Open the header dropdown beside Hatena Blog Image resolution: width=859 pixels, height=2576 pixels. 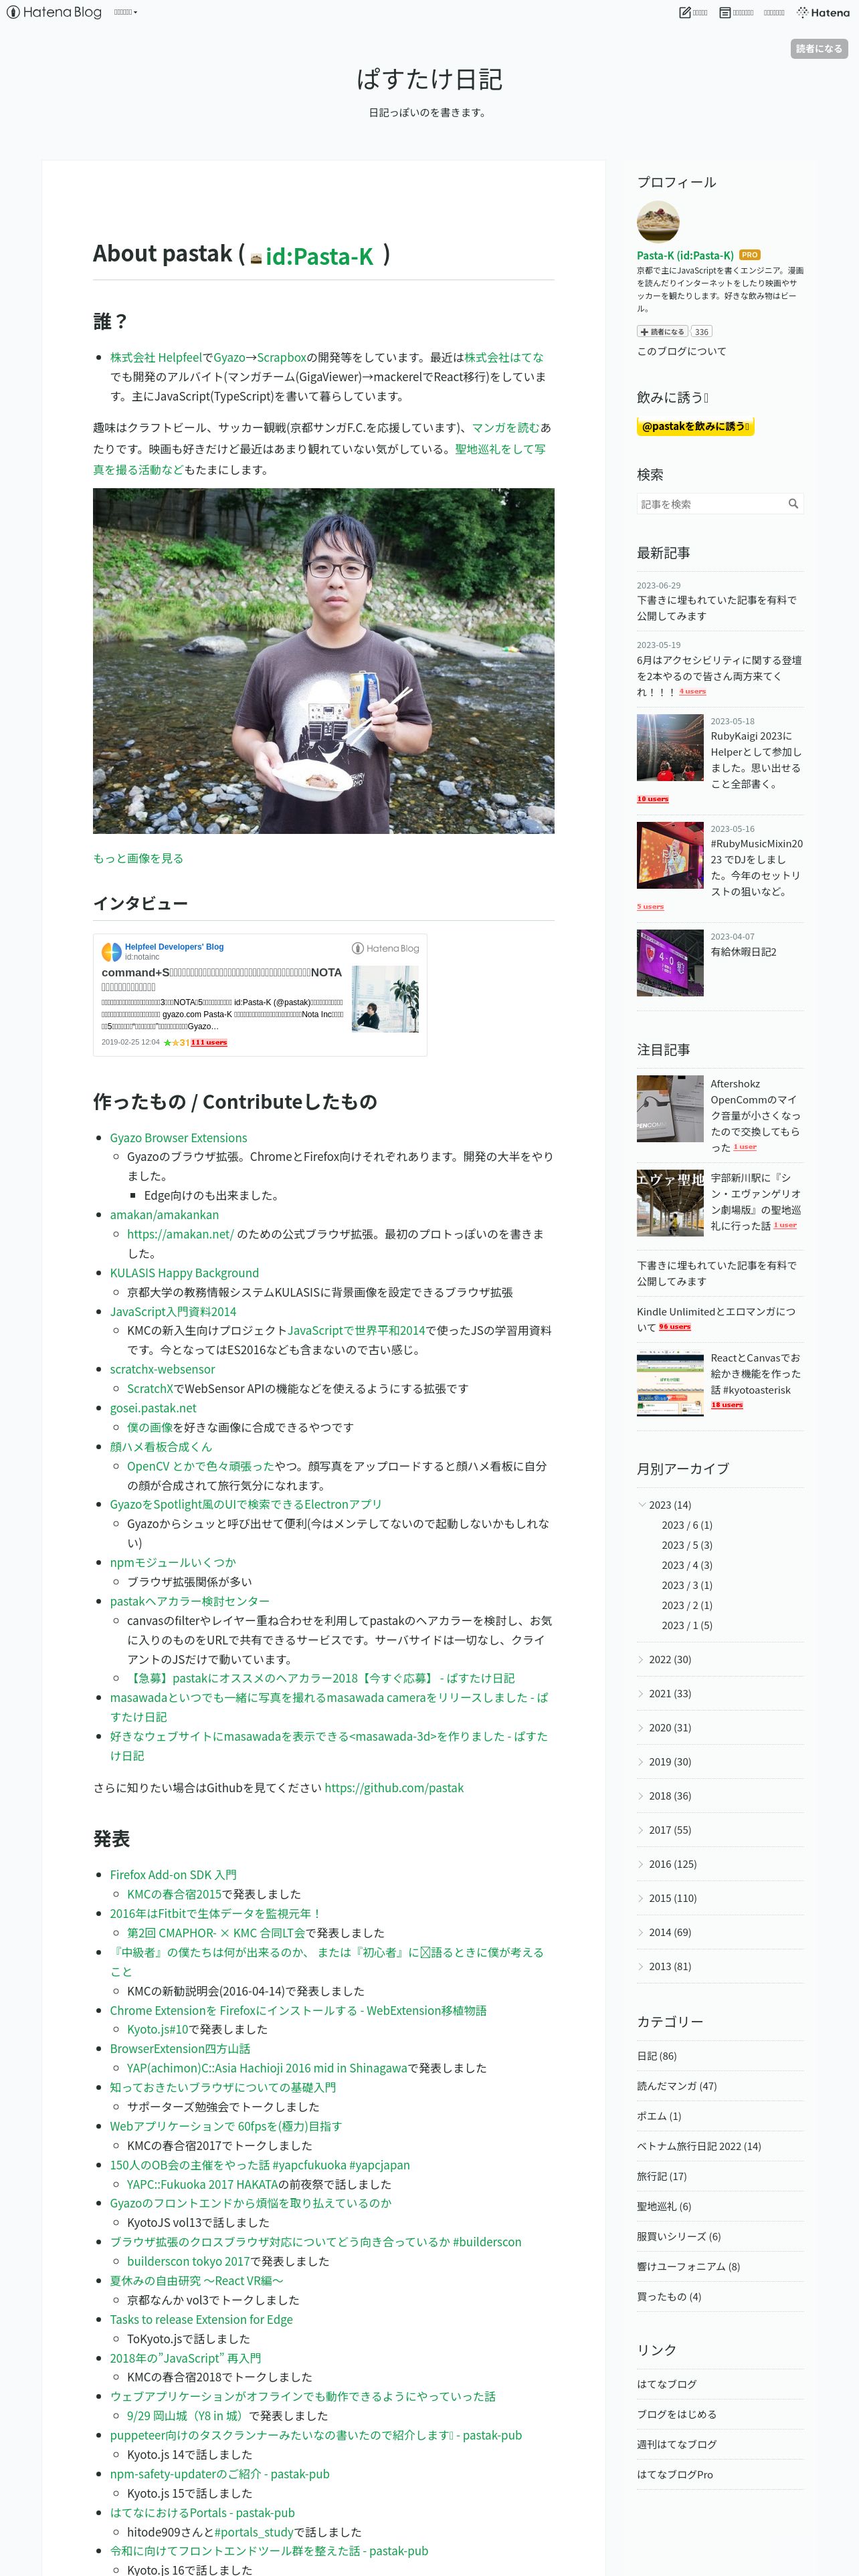125,12
